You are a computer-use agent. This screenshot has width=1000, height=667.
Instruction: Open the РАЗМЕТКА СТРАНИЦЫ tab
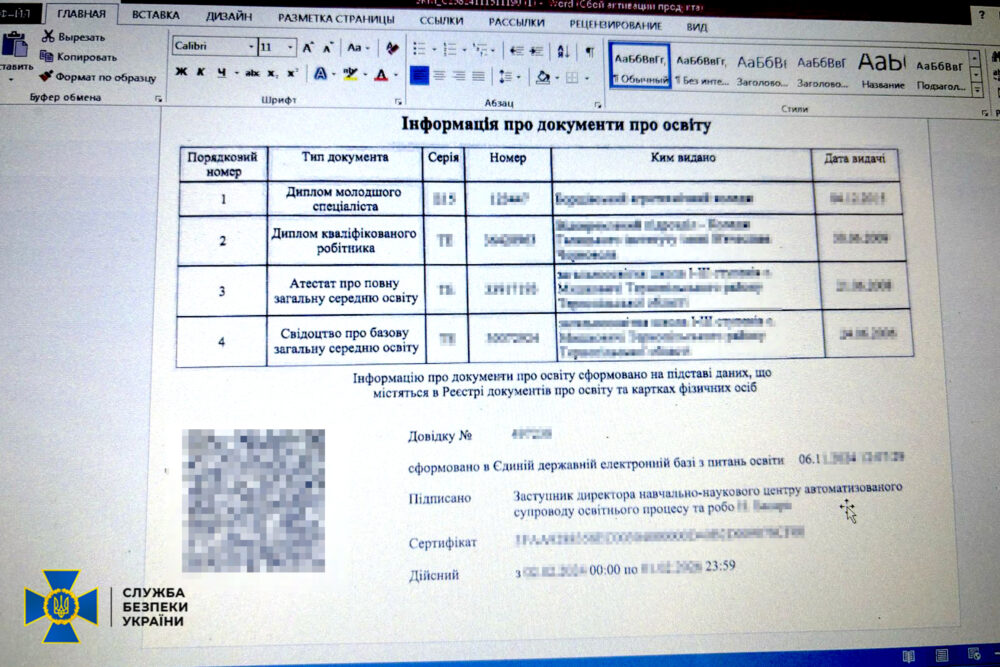[x=328, y=19]
